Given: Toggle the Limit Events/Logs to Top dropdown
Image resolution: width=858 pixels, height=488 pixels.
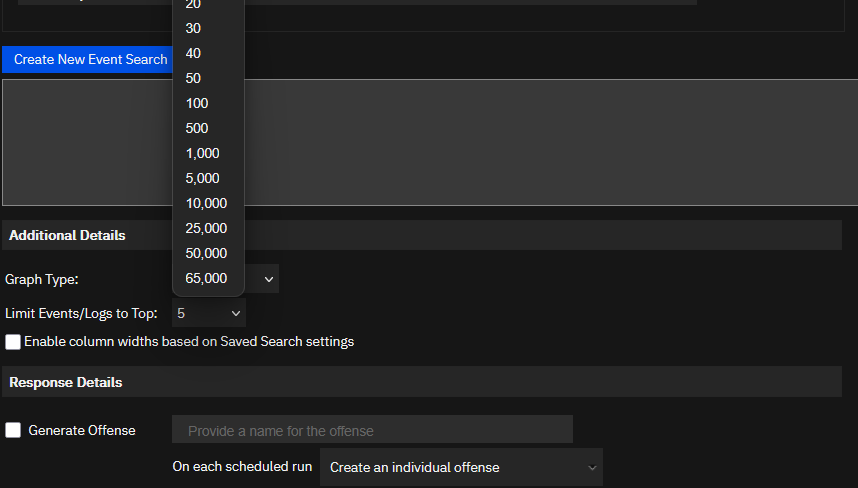Looking at the screenshot, I should 208,313.
